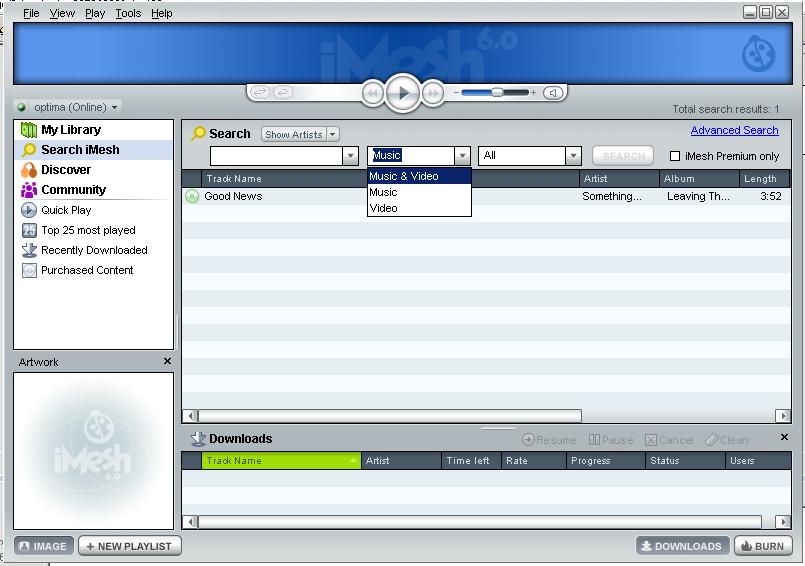805x566 pixels.
Task: Select Search iMesh in the sidebar
Action: pos(93,149)
